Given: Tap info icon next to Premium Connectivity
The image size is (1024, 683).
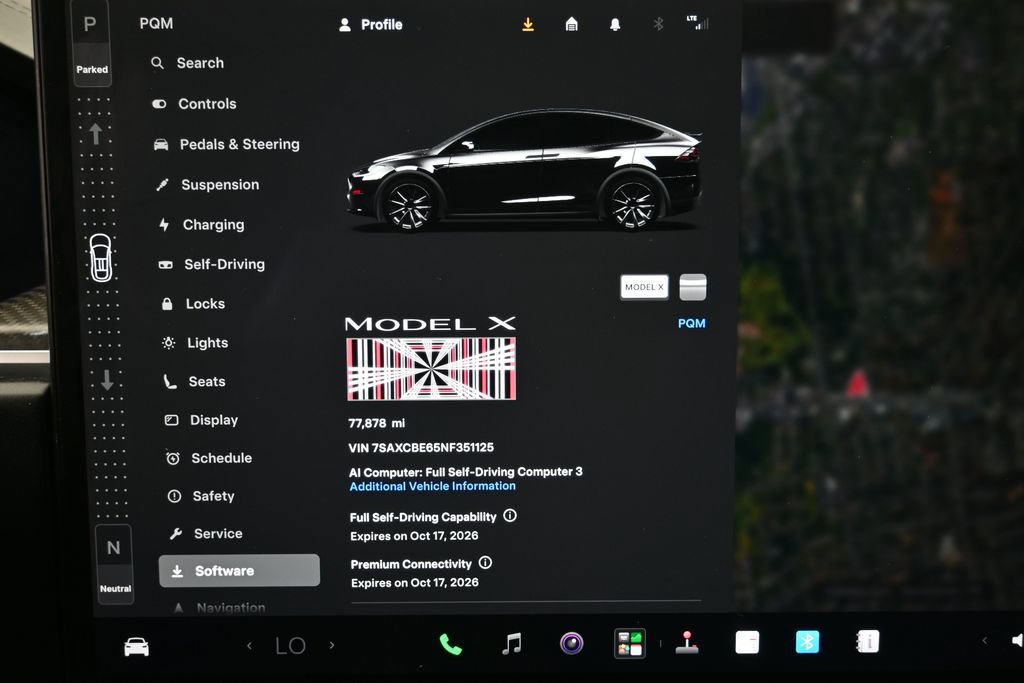Looking at the screenshot, I should pyautogui.click(x=485, y=563).
